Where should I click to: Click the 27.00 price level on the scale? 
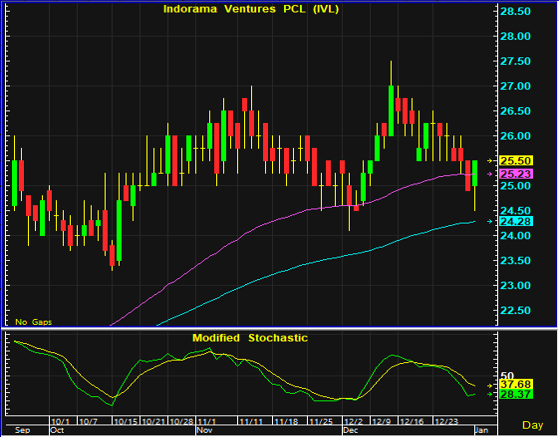(x=515, y=86)
